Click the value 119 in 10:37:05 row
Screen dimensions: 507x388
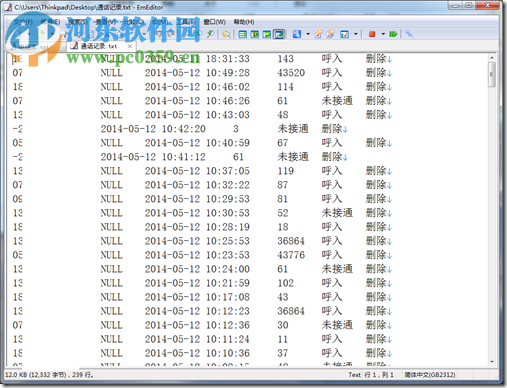tap(285, 171)
